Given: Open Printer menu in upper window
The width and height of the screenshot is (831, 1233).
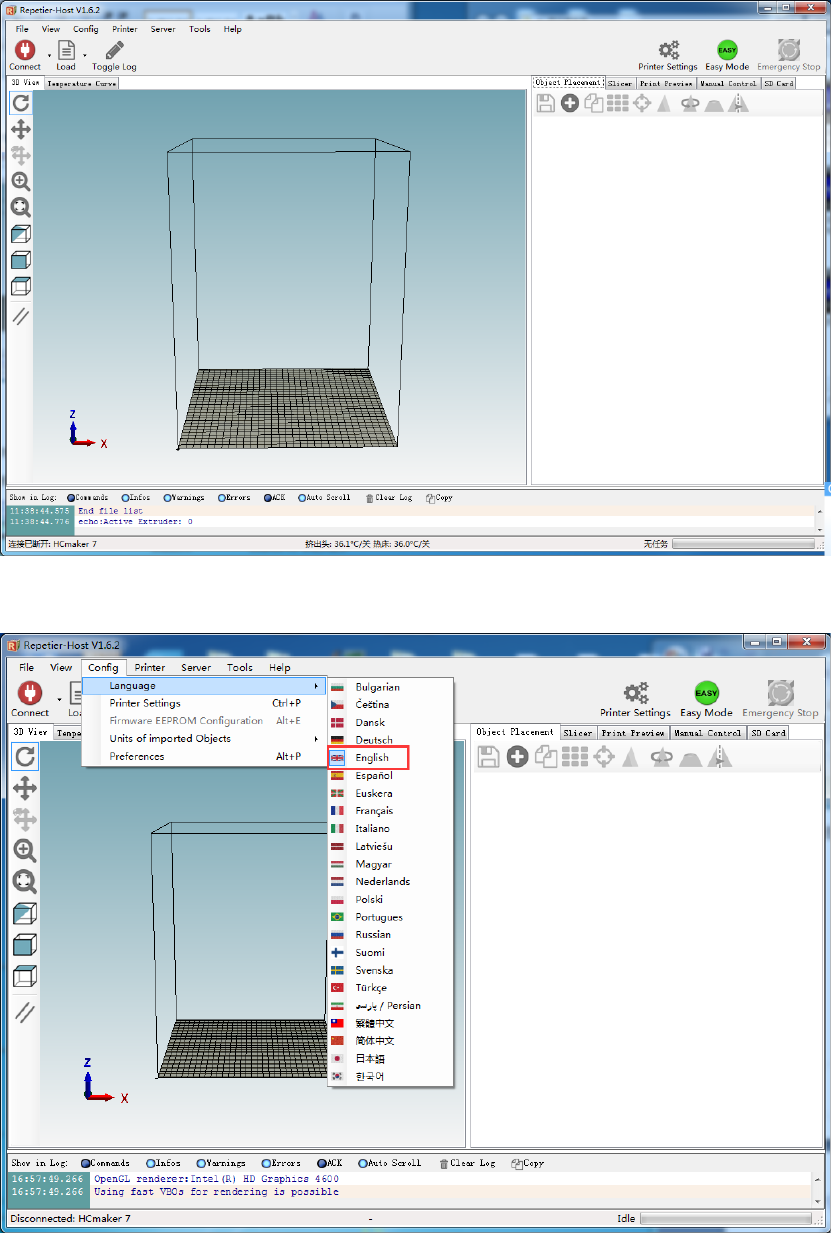Looking at the screenshot, I should (x=125, y=29).
